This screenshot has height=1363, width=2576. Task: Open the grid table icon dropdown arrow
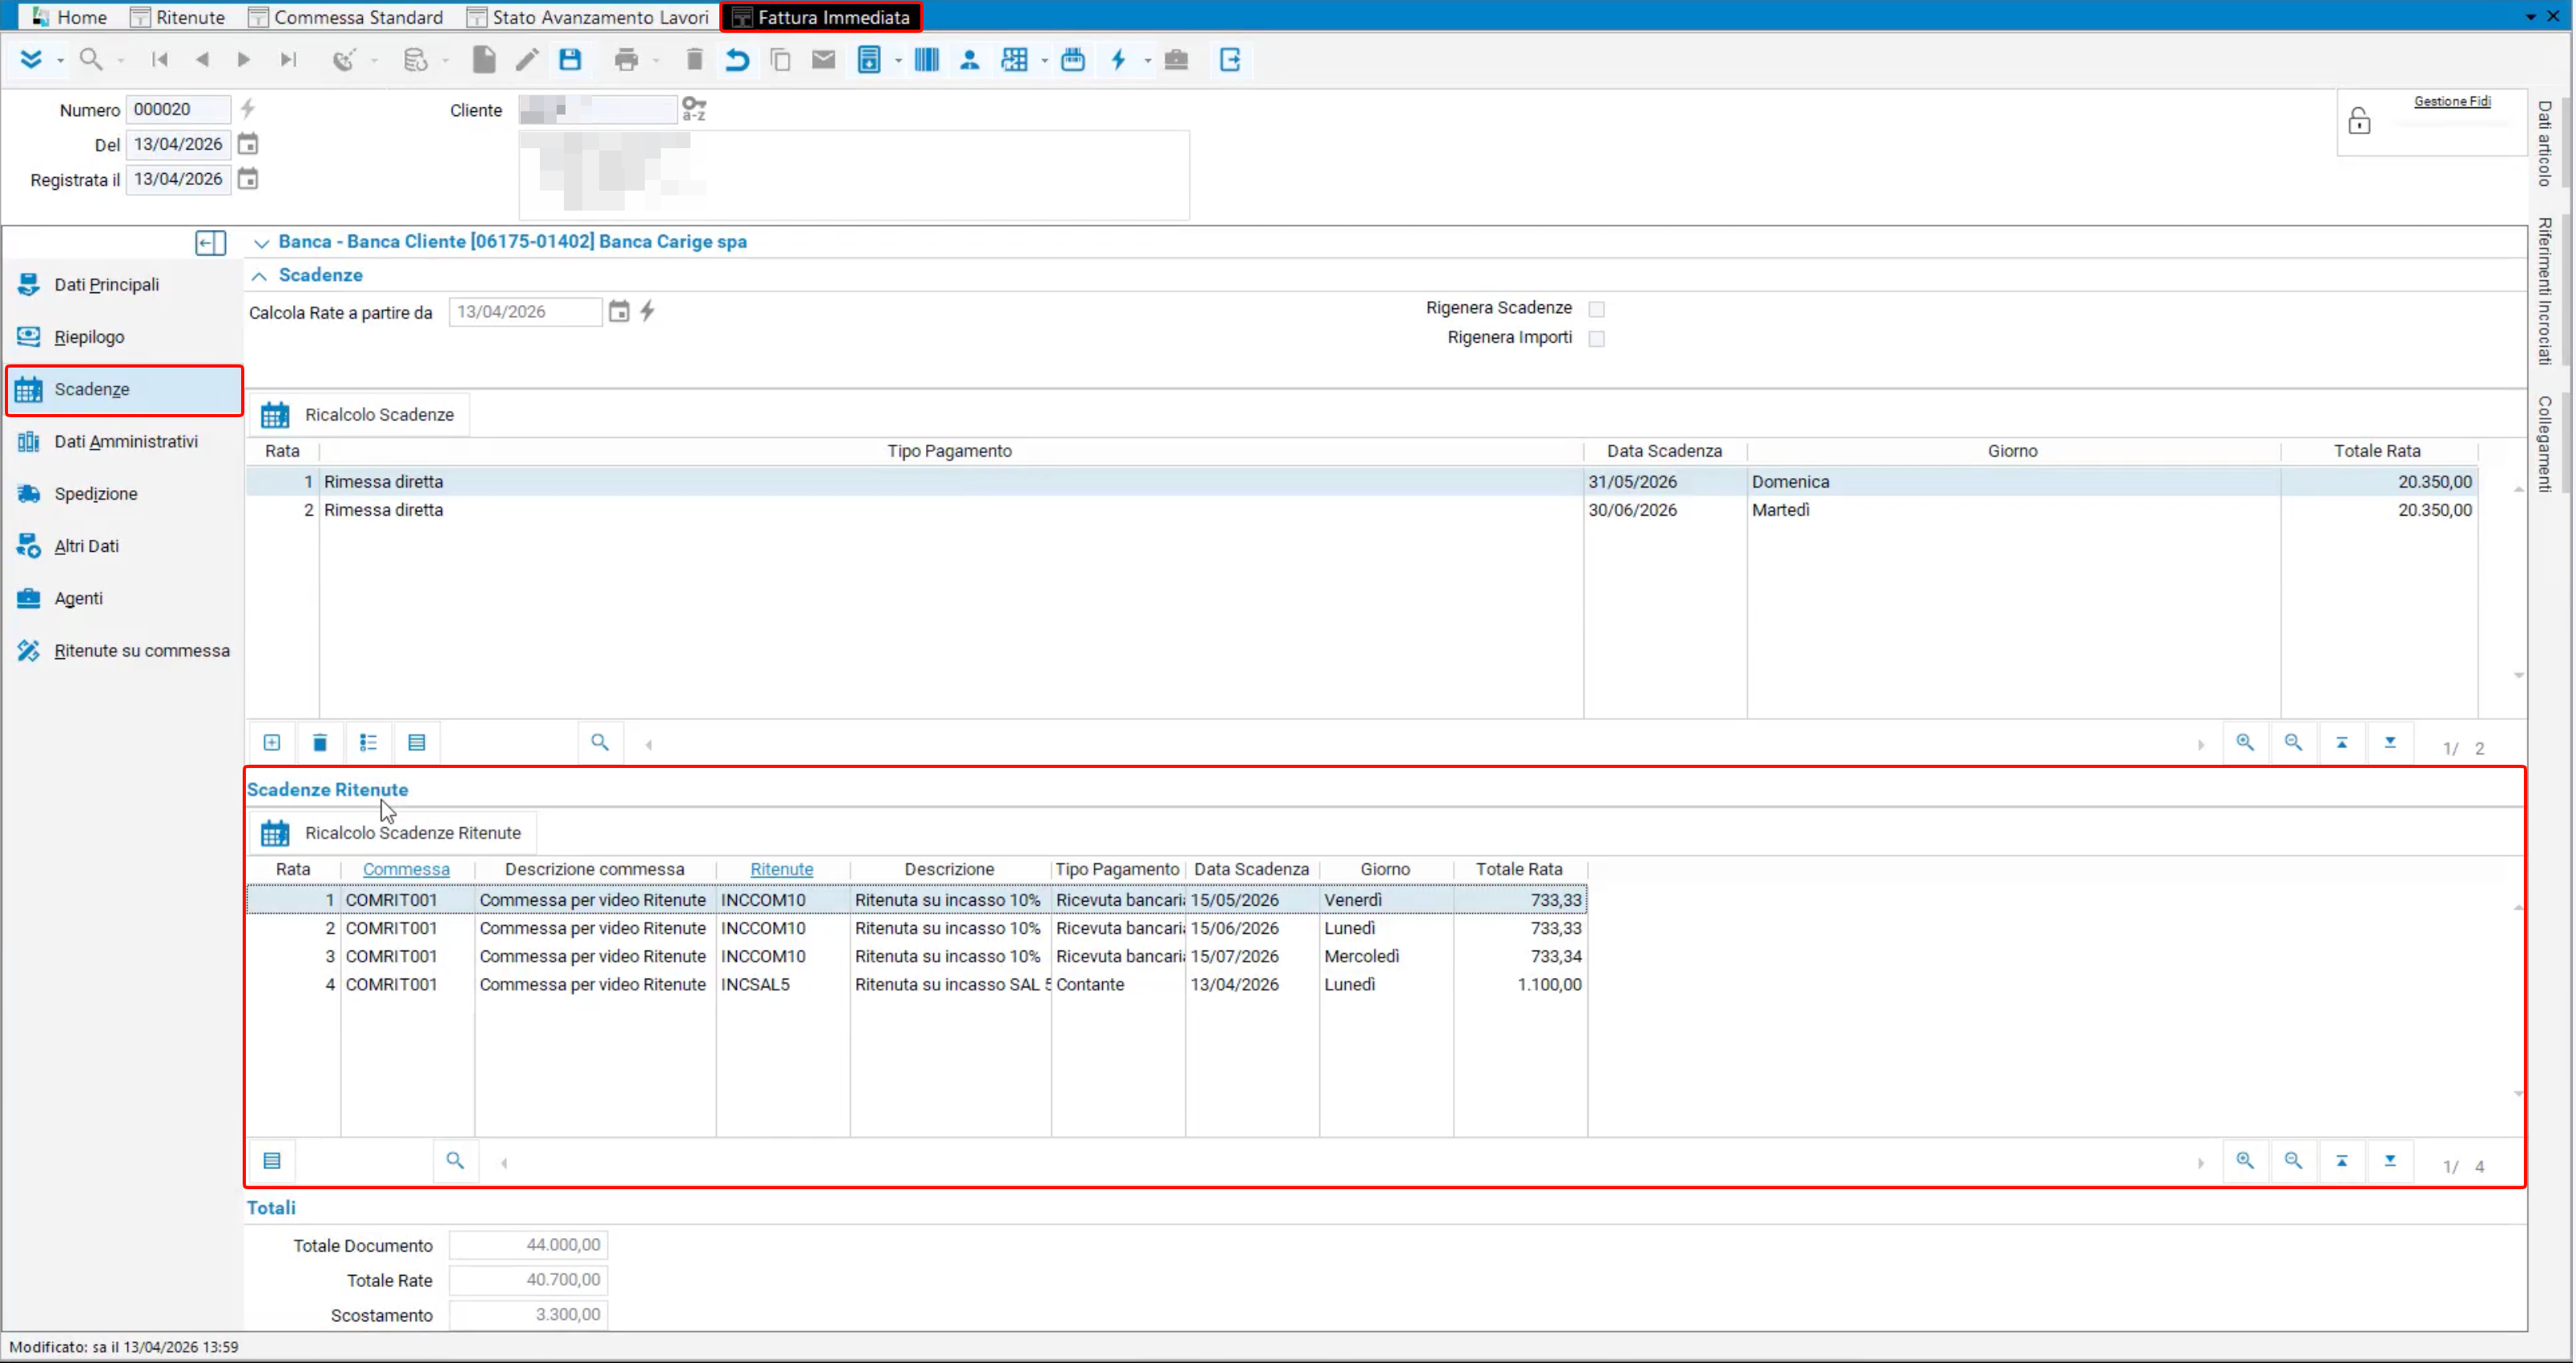tap(1044, 61)
